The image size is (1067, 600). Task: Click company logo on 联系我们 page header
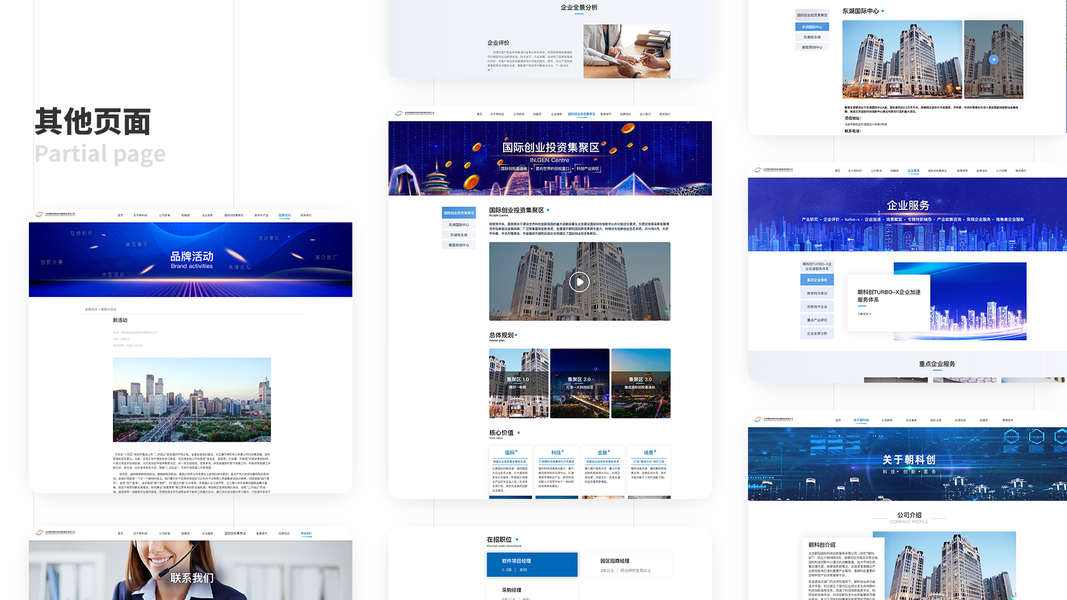click(55, 533)
